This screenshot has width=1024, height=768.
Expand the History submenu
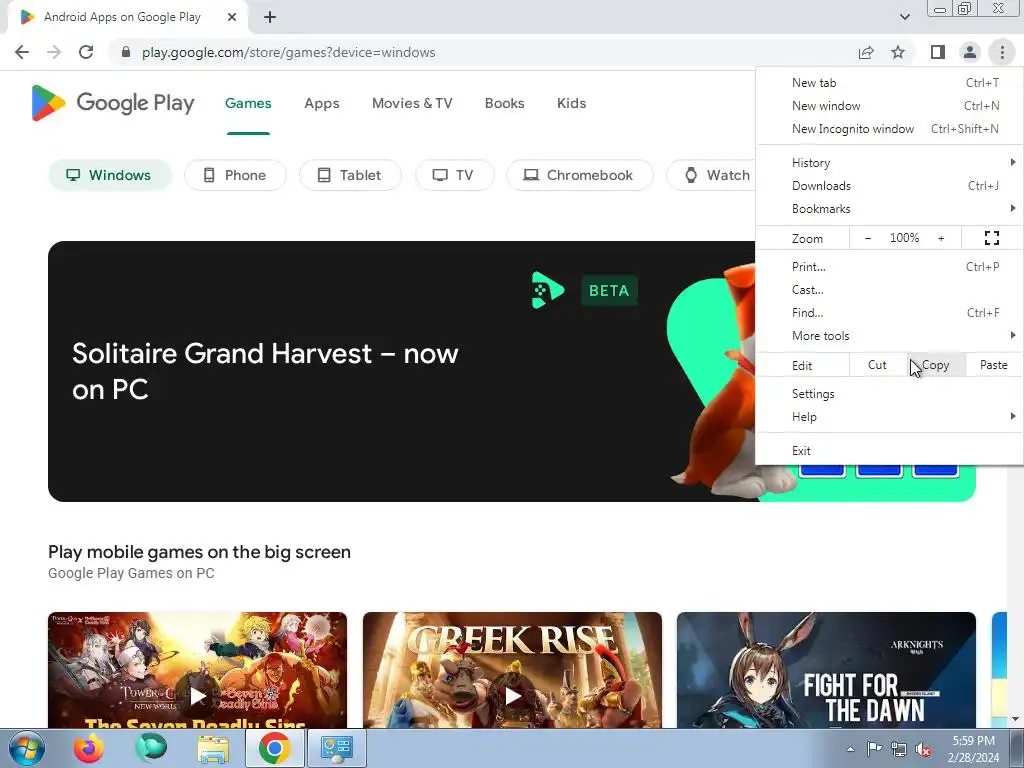[x=889, y=163]
